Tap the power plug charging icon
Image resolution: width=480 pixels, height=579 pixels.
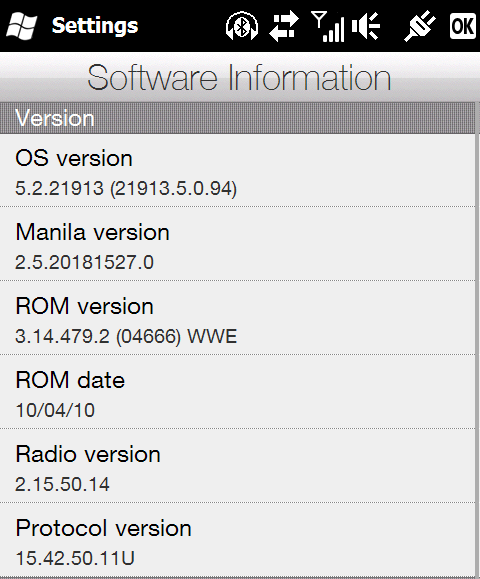pyautogui.click(x=420, y=26)
